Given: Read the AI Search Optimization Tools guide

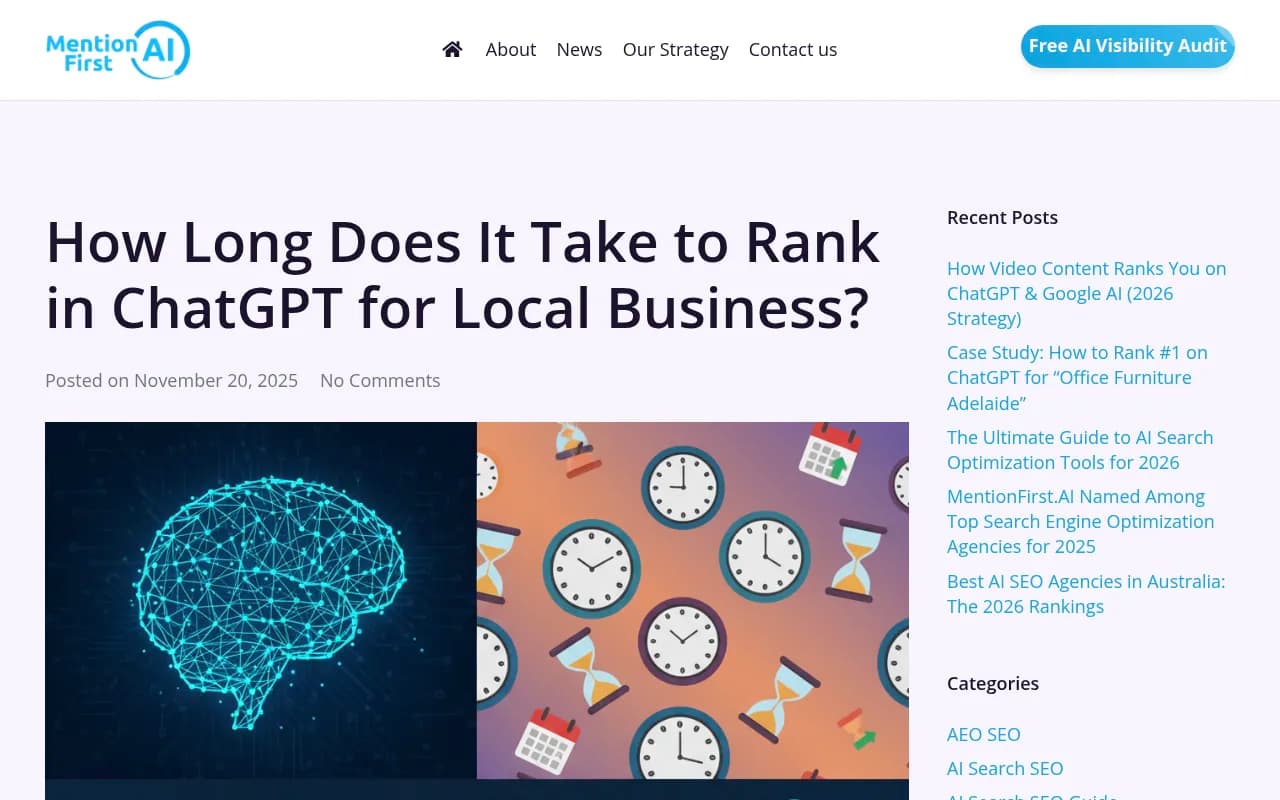Looking at the screenshot, I should click(1080, 449).
